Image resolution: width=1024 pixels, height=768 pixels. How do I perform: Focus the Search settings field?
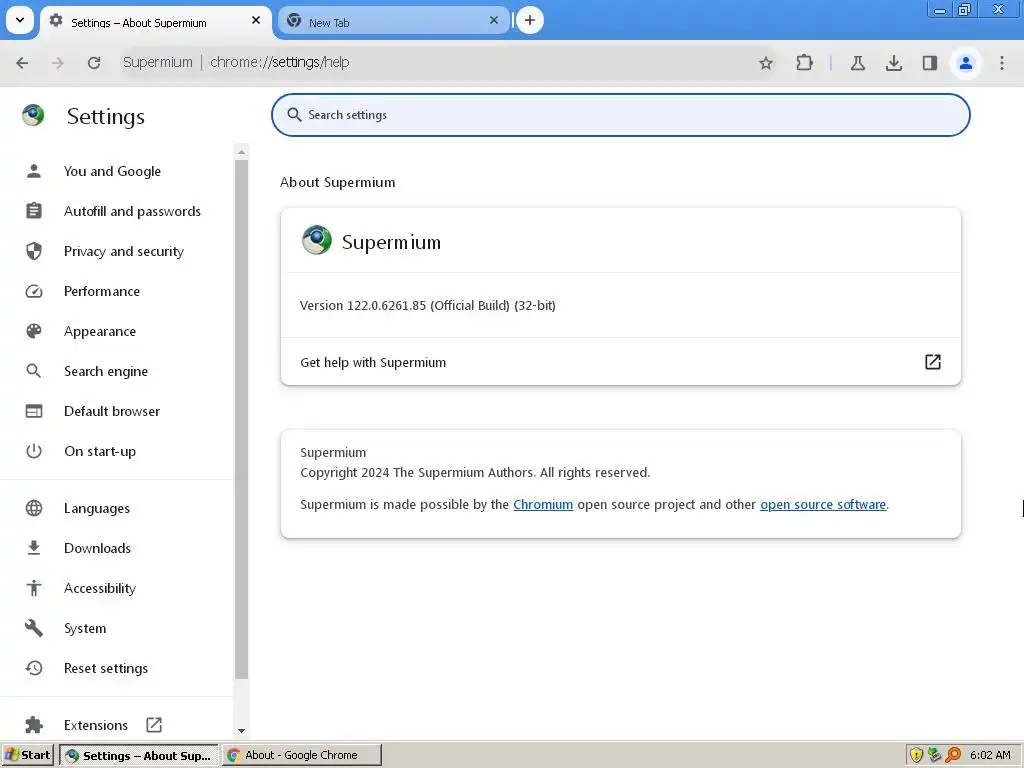pyautogui.click(x=620, y=115)
